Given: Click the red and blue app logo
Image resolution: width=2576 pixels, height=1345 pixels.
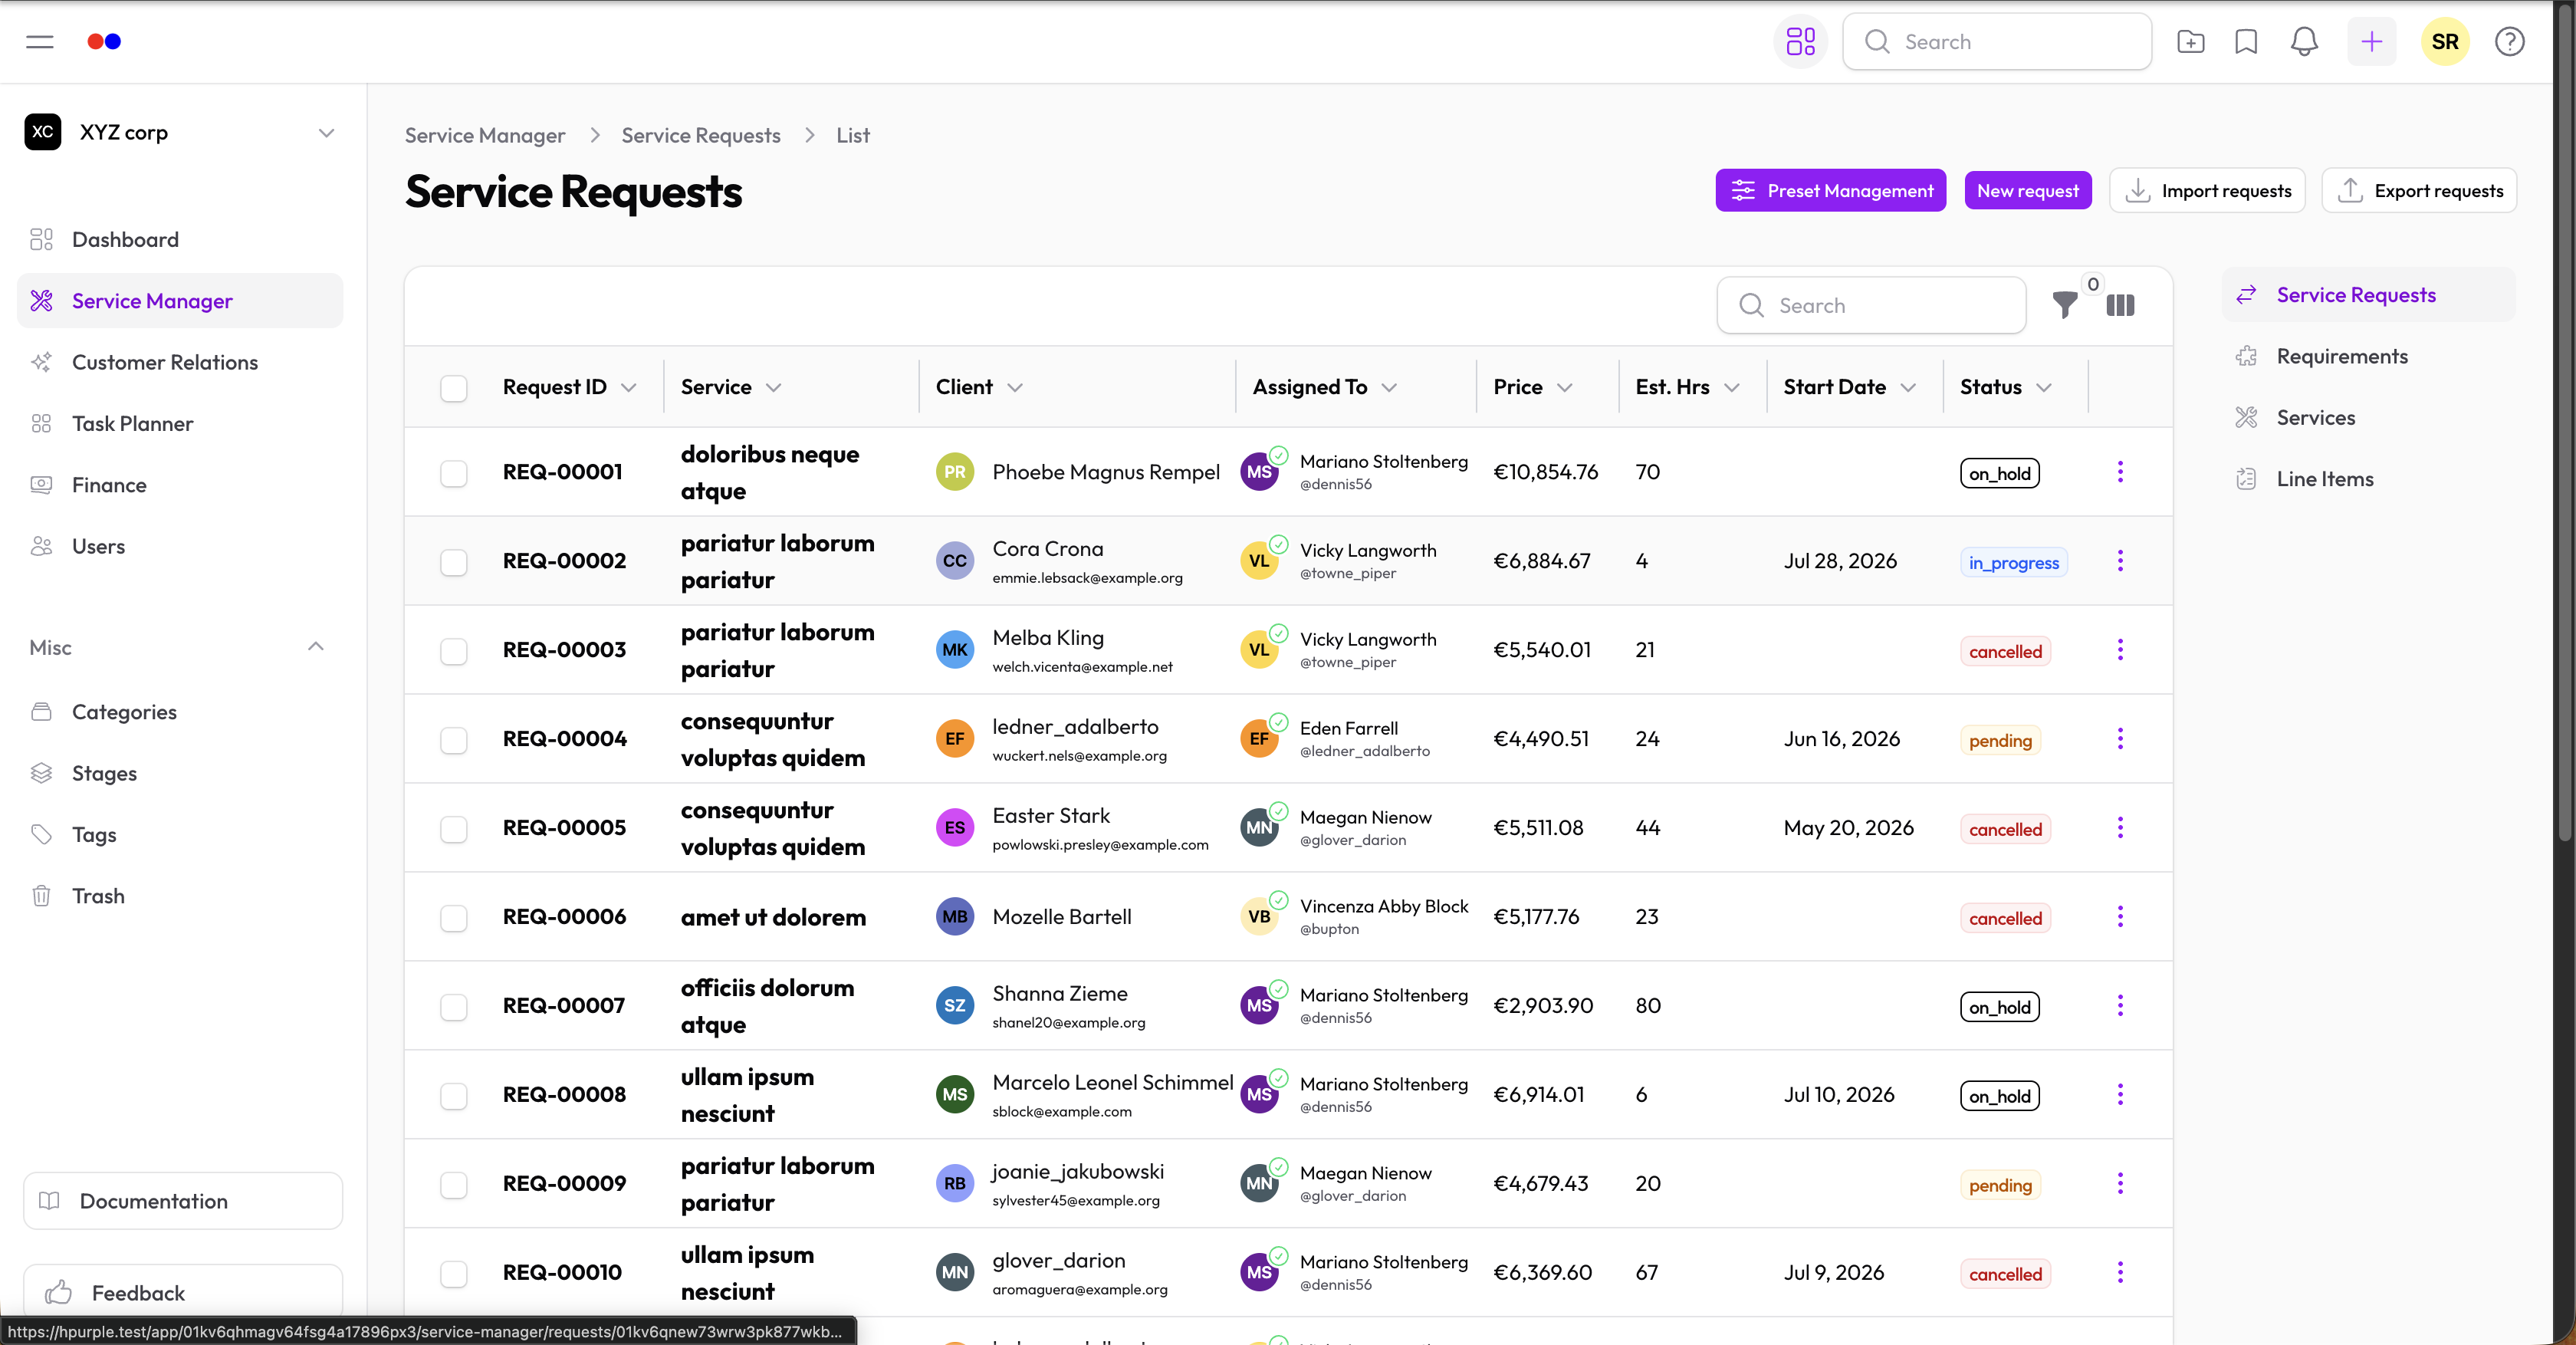Looking at the screenshot, I should pos(104,41).
